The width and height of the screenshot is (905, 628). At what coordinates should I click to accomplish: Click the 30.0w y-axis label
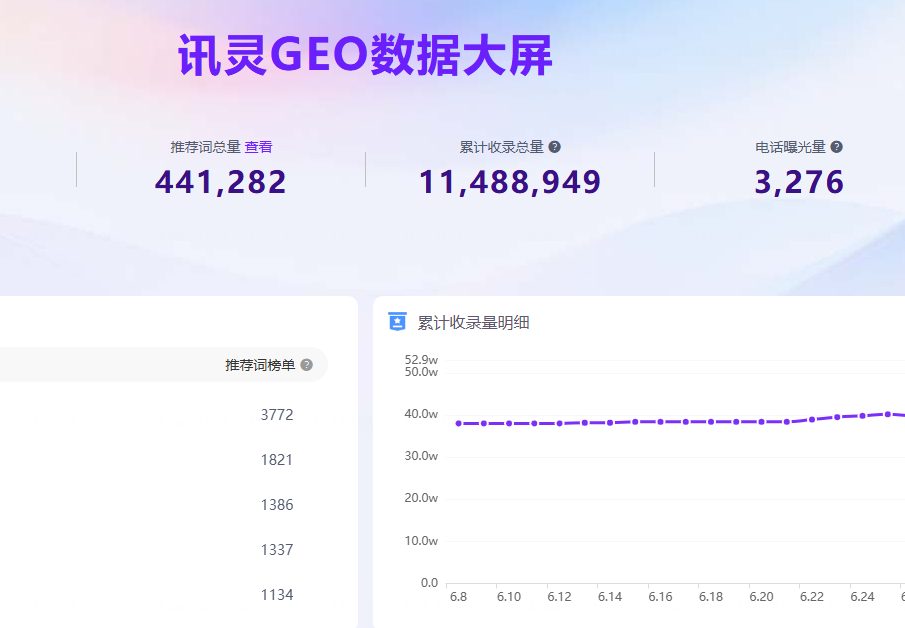(421, 456)
